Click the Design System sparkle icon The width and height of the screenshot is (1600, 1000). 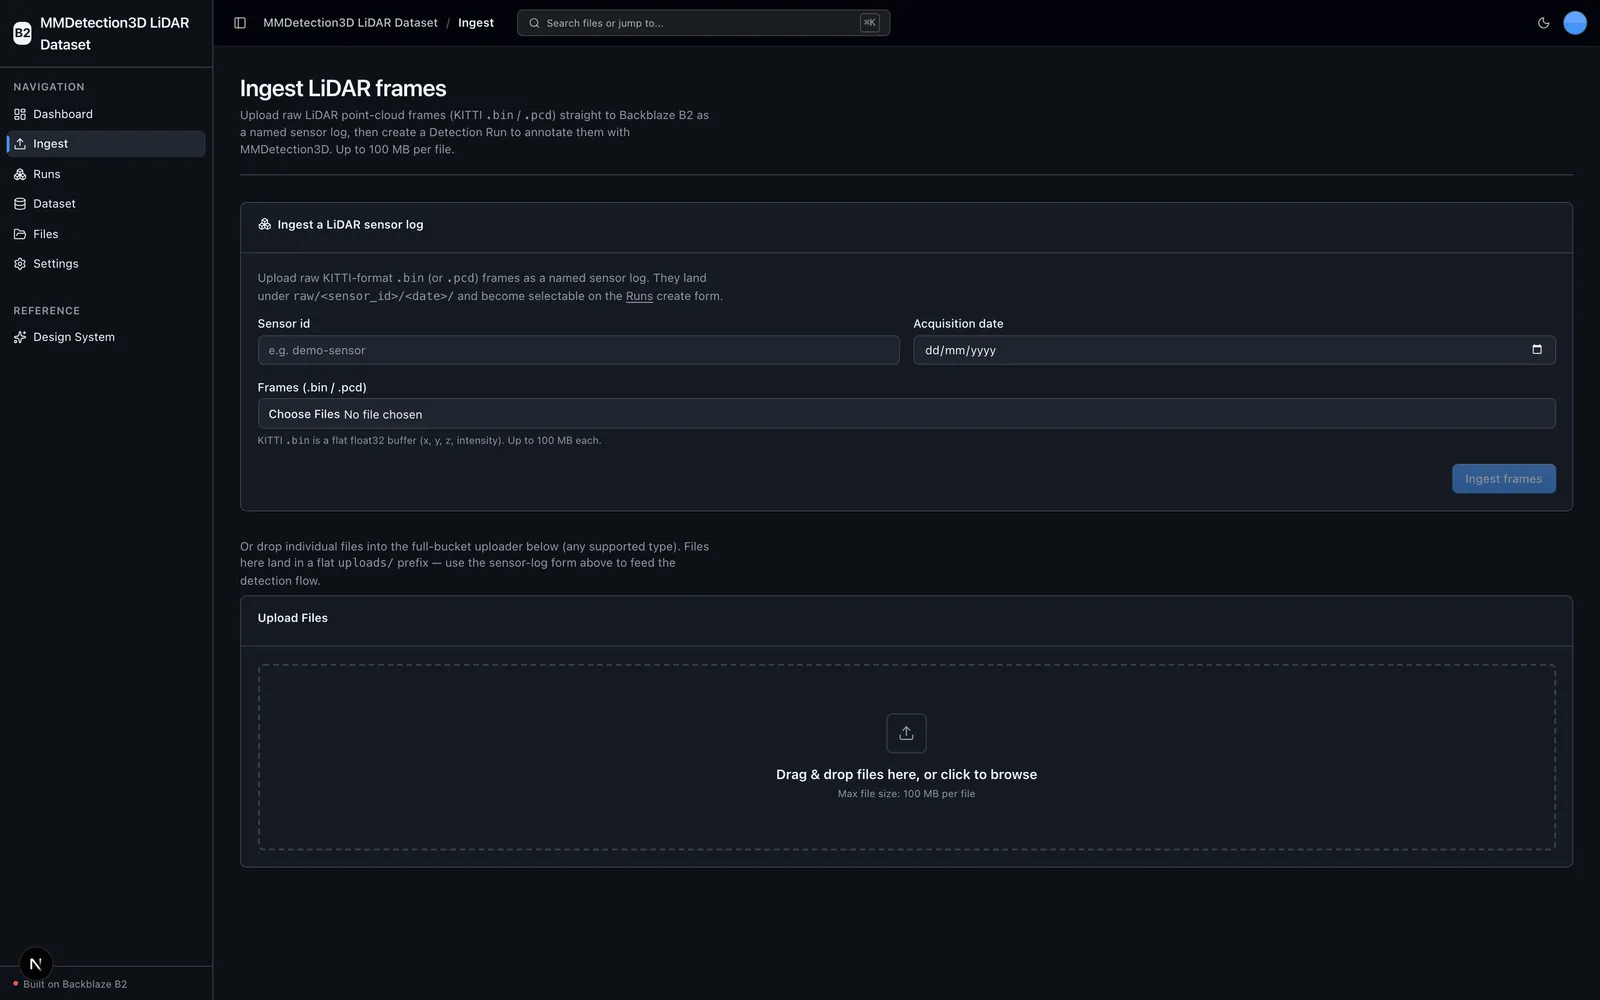coord(20,337)
